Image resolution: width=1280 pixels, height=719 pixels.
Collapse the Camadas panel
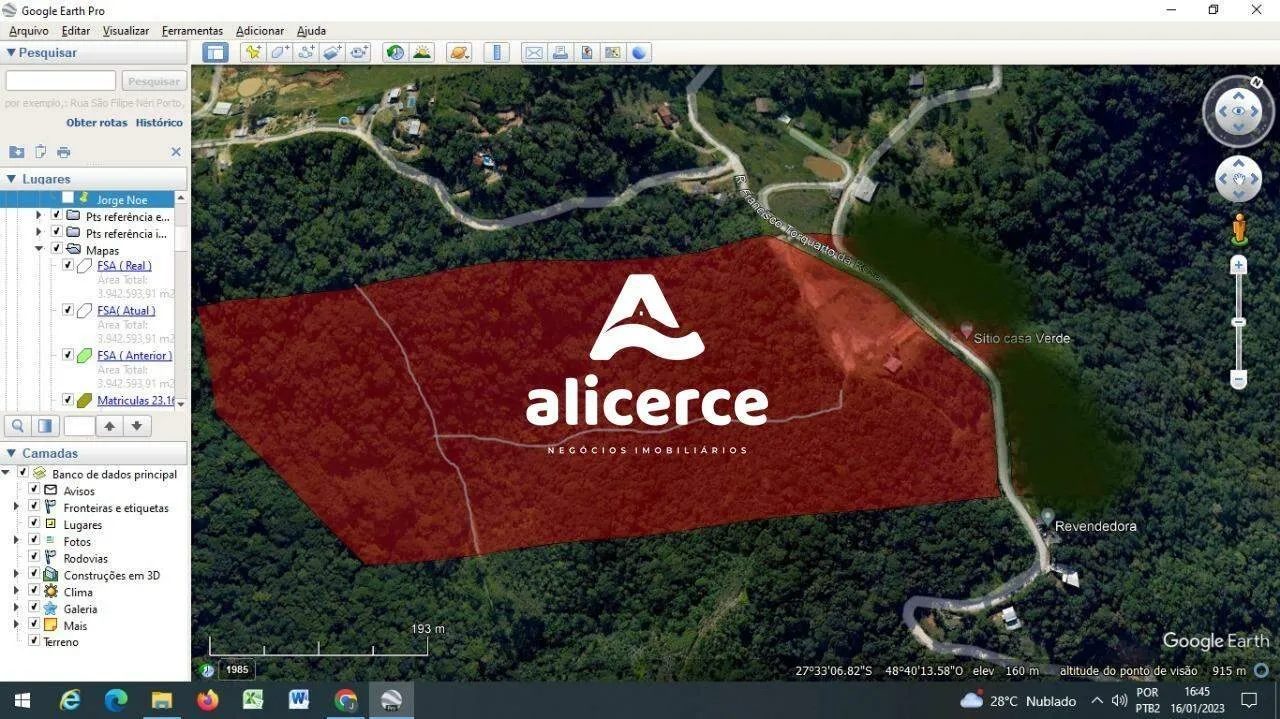tap(11, 453)
